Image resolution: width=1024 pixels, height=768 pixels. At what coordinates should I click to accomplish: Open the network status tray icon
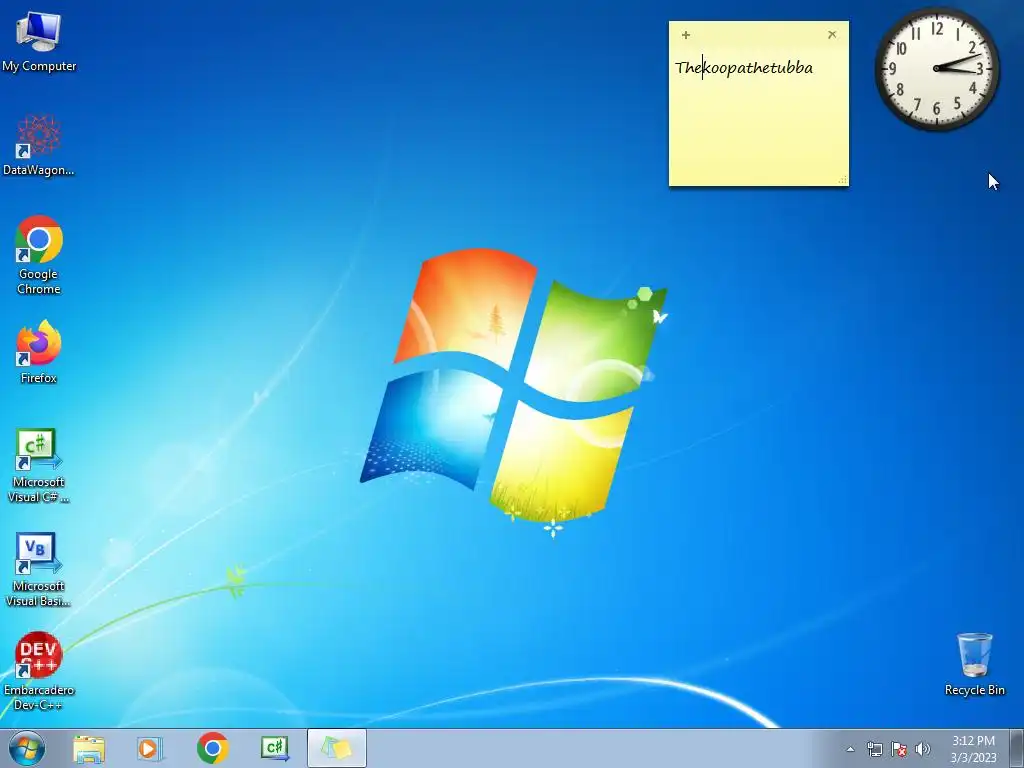(874, 749)
